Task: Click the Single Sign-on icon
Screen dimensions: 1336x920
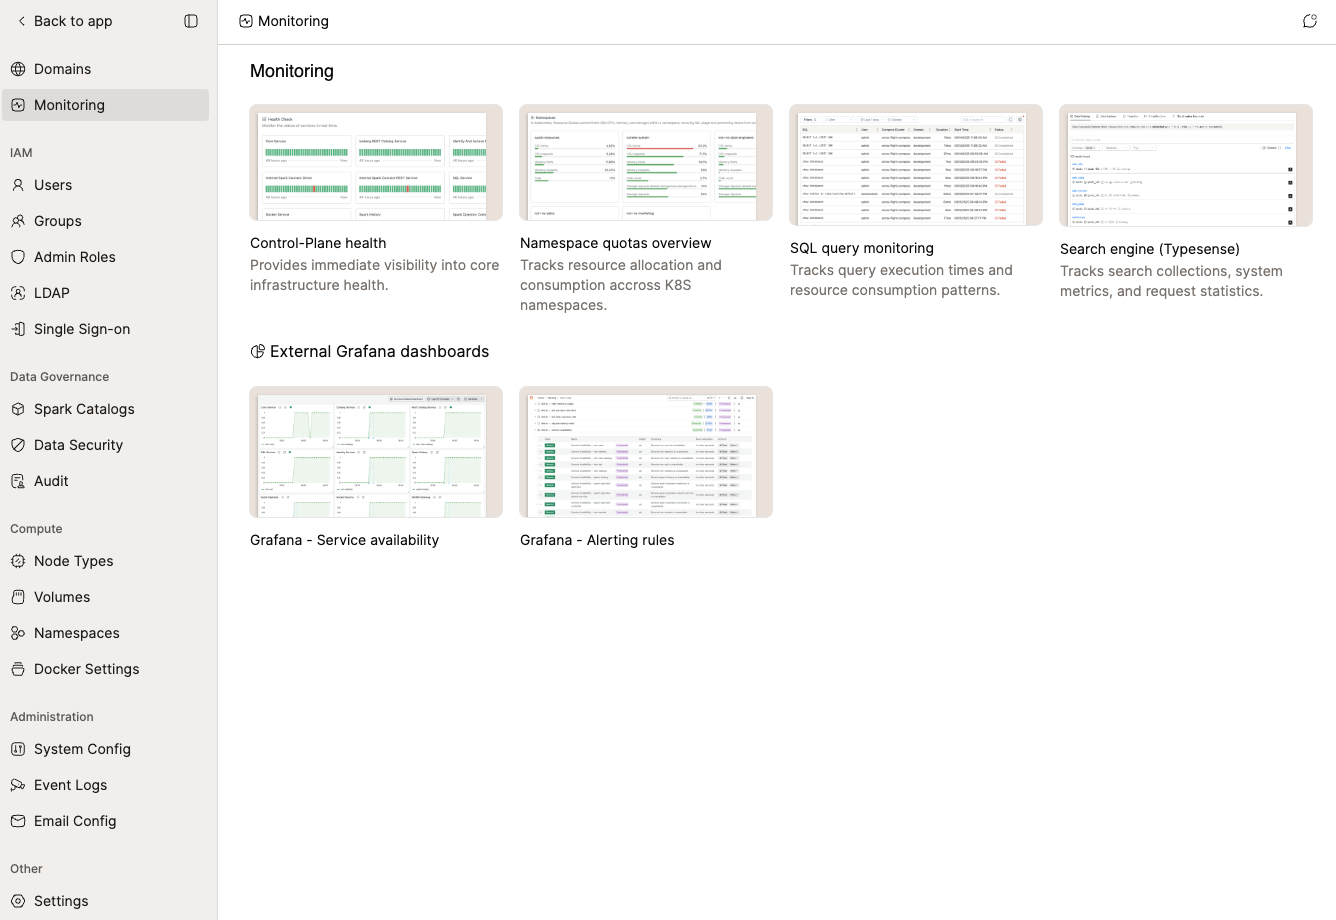Action: 18,329
